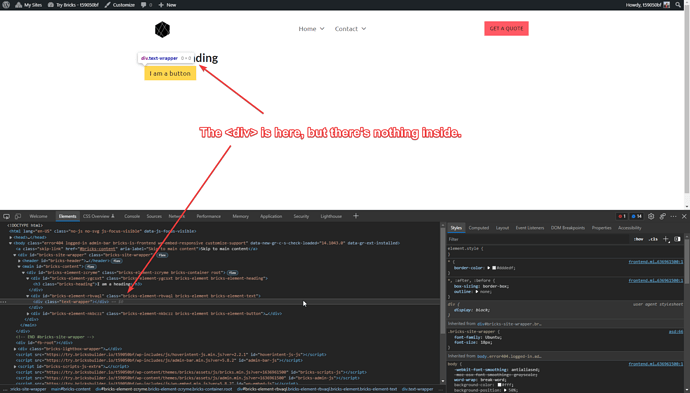The image size is (690, 393).
Task: Switch to the Computed sidebar tab
Action: [479, 228]
